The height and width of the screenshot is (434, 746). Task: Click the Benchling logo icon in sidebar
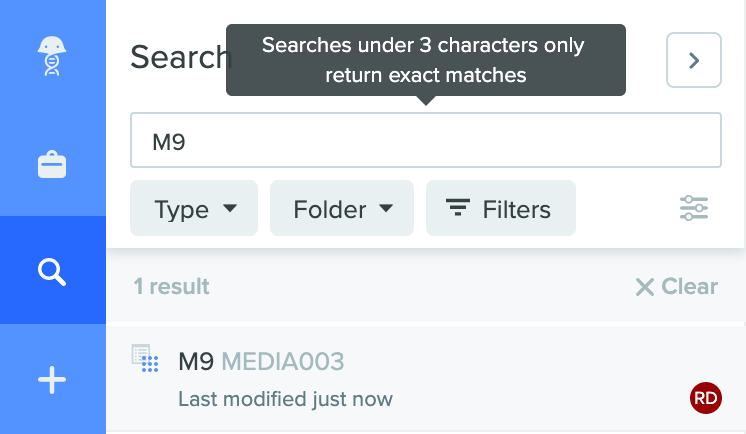(x=52, y=56)
